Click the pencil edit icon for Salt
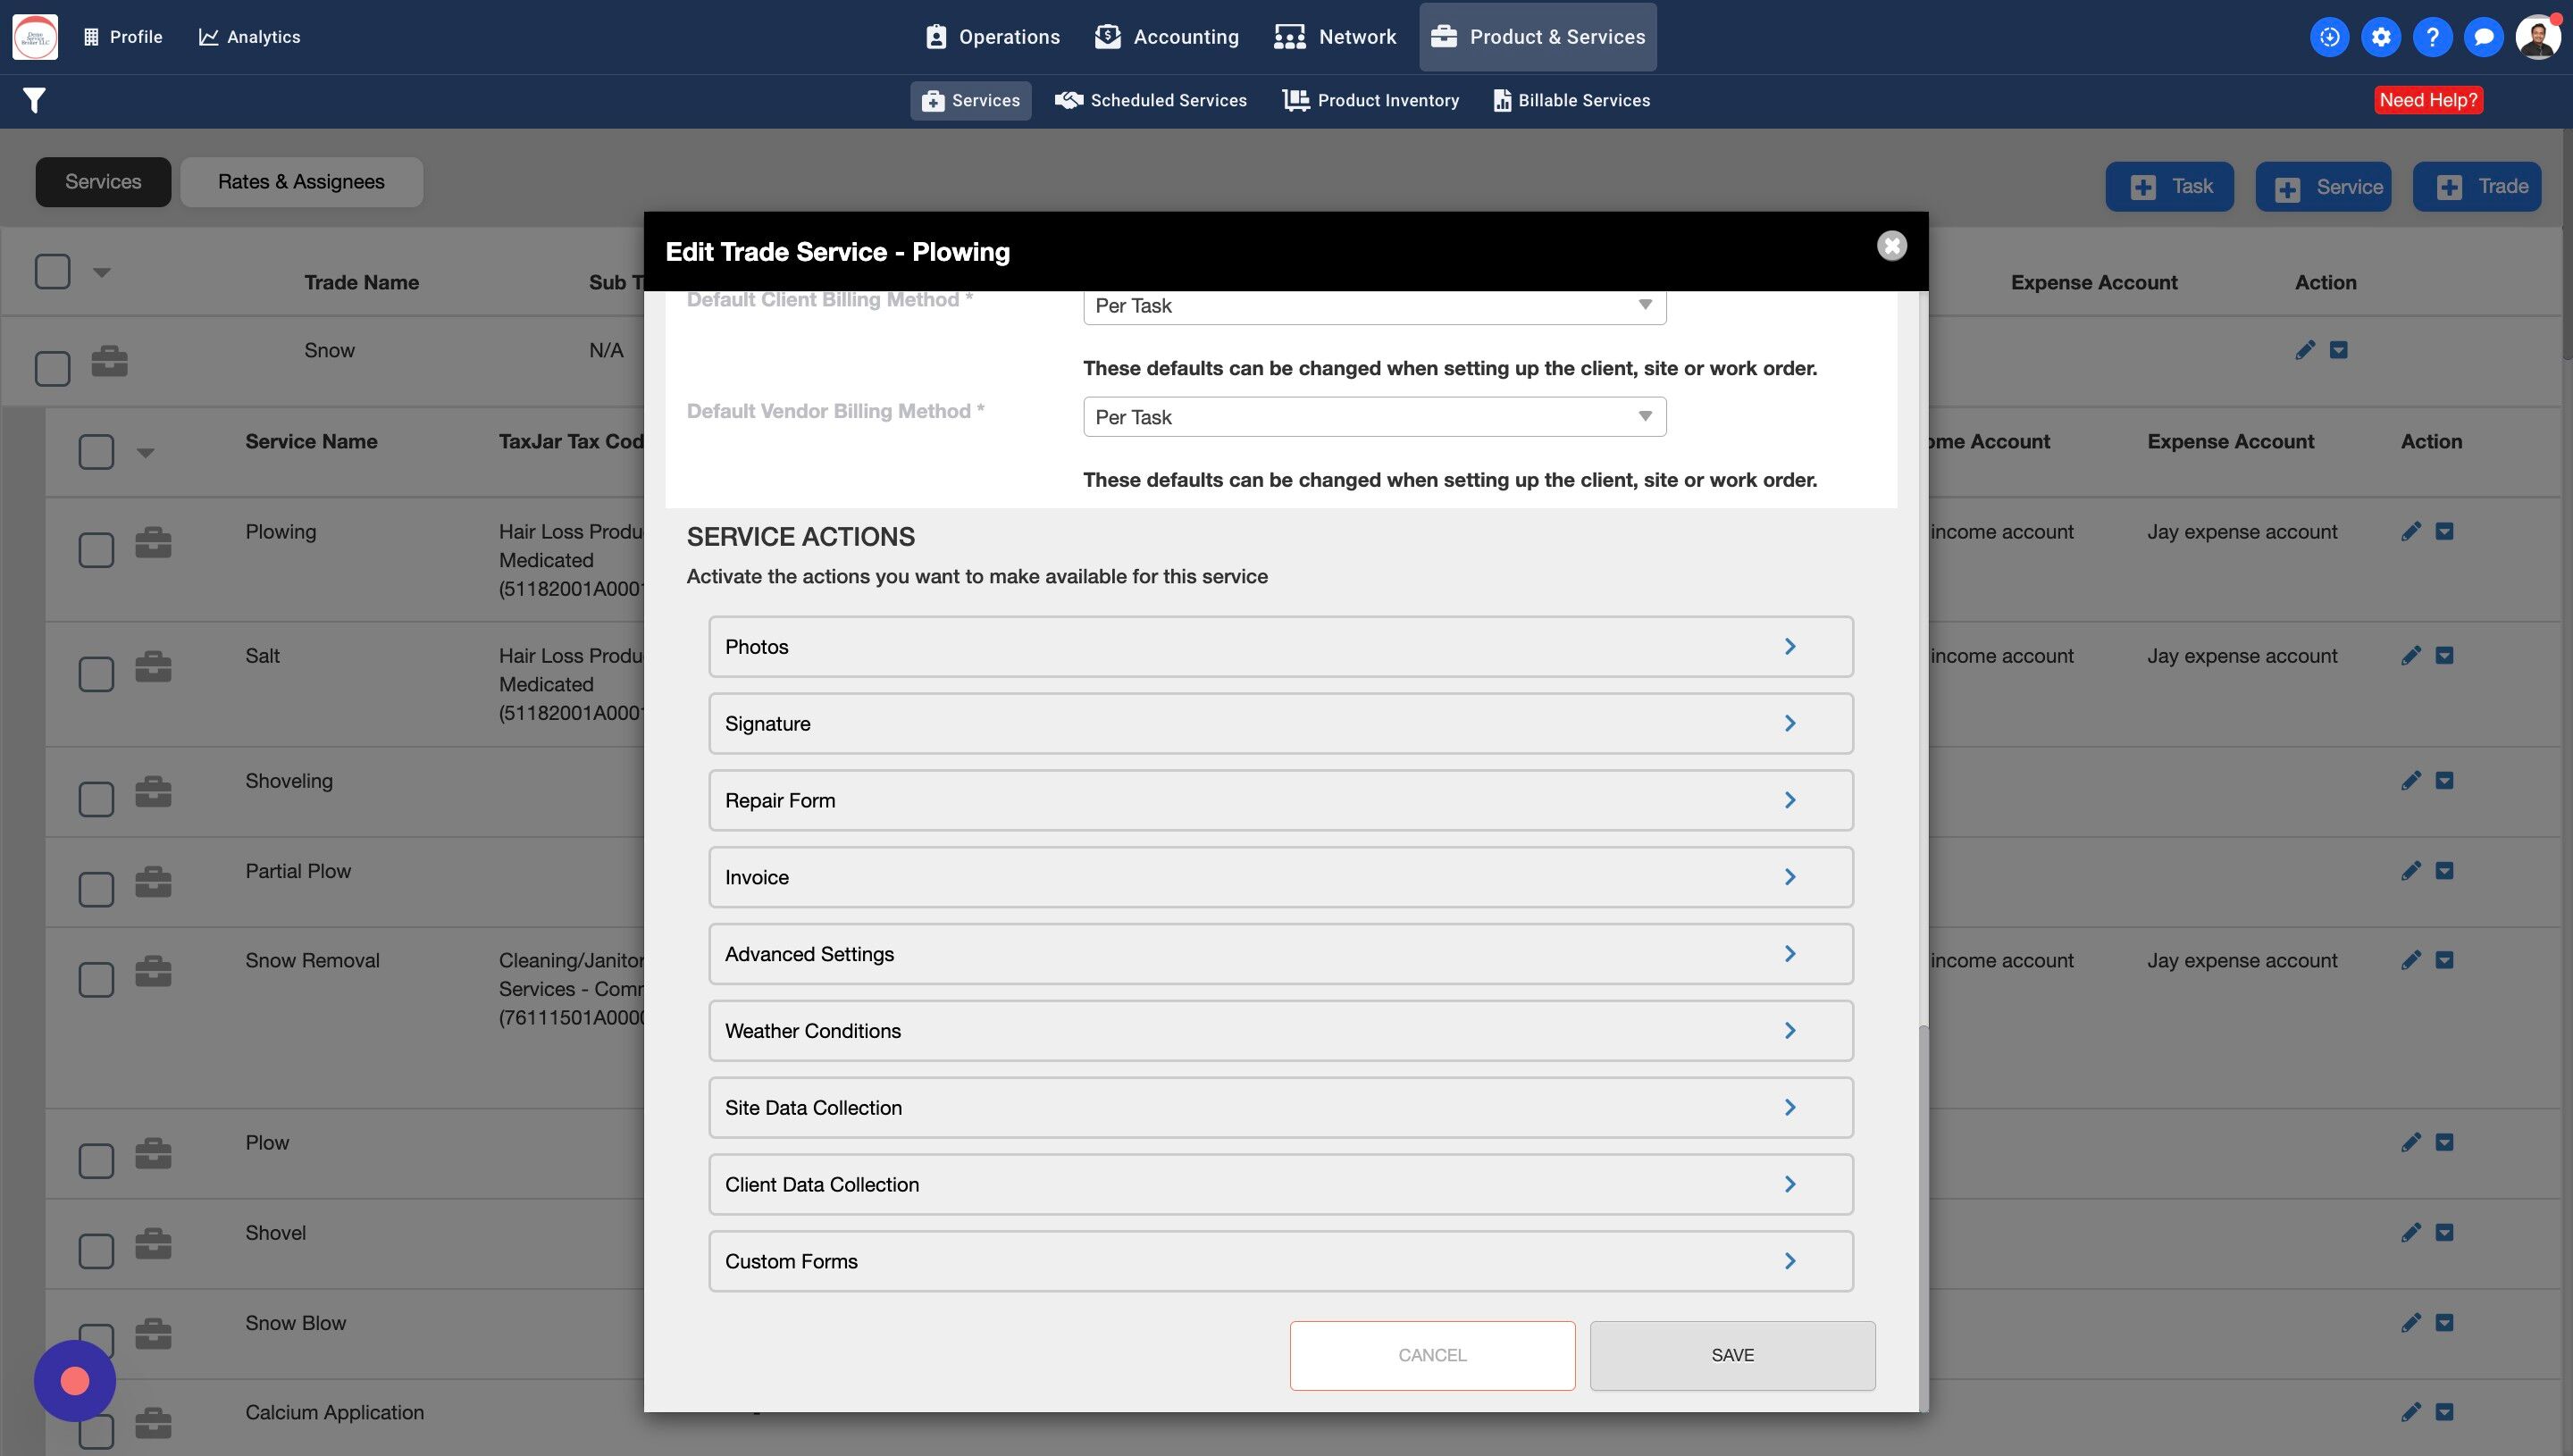Viewport: 2573px width, 1456px height. point(2411,656)
